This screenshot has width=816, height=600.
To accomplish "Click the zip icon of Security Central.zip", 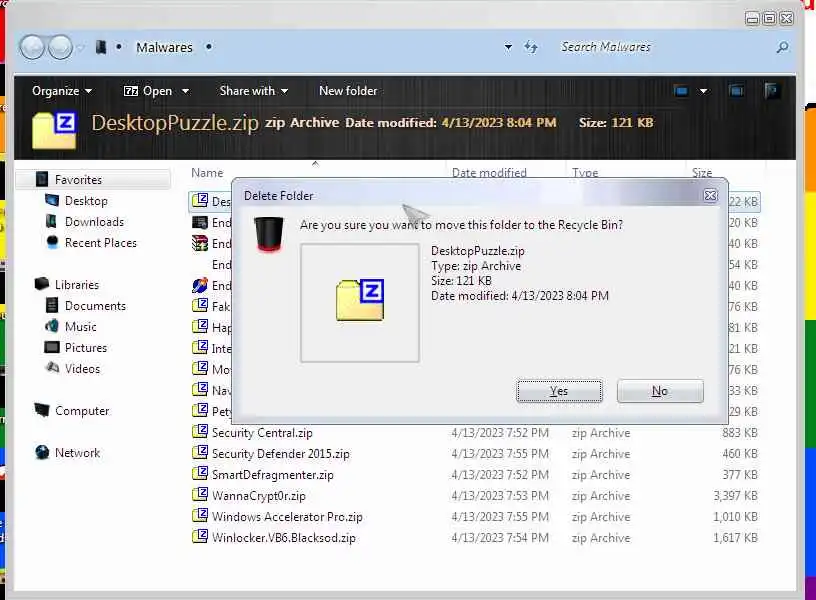I will [200, 432].
